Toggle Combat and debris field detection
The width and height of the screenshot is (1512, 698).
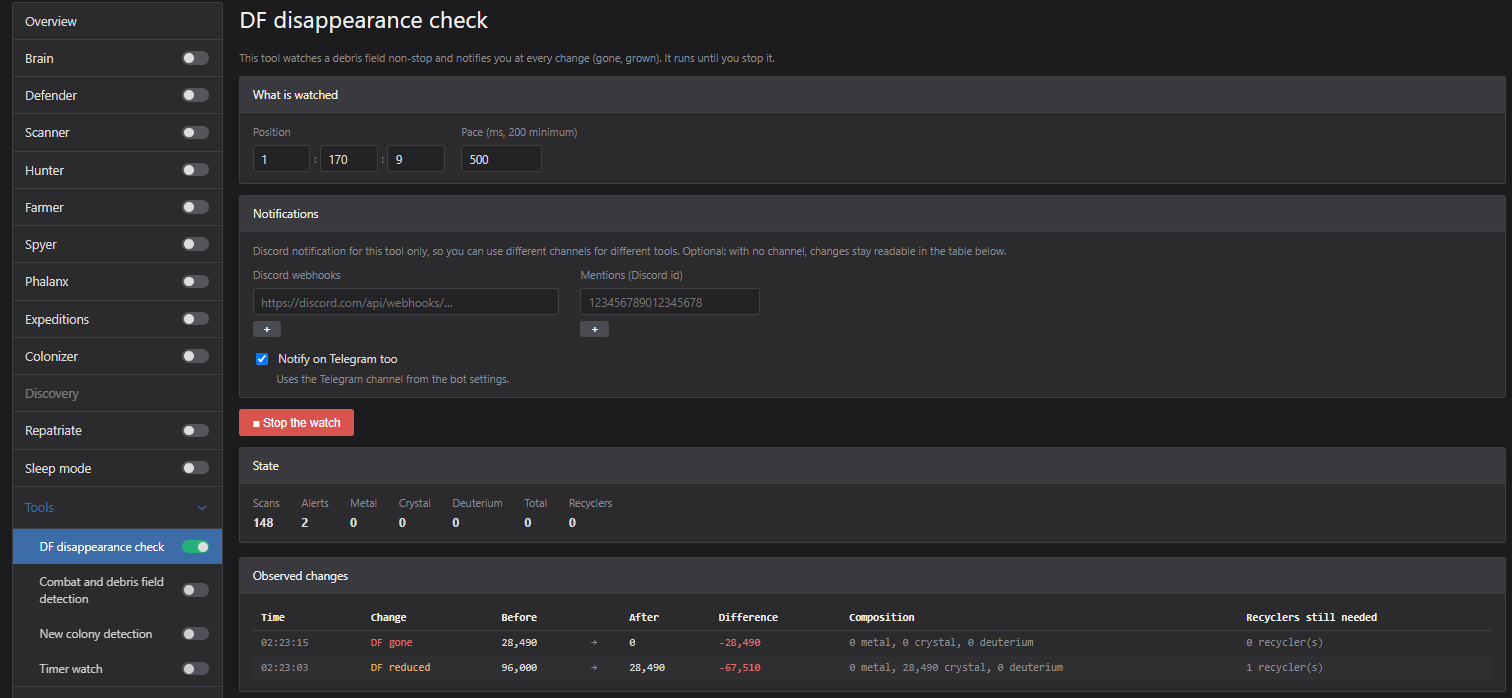[x=196, y=590]
